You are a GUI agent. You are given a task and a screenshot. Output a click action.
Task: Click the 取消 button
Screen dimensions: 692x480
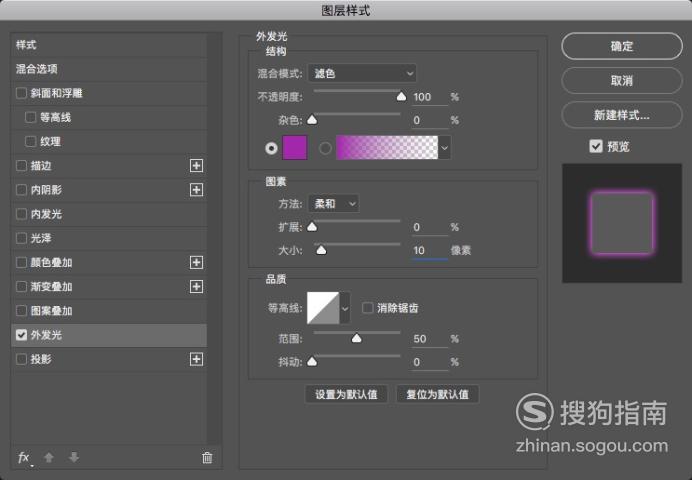pyautogui.click(x=622, y=81)
